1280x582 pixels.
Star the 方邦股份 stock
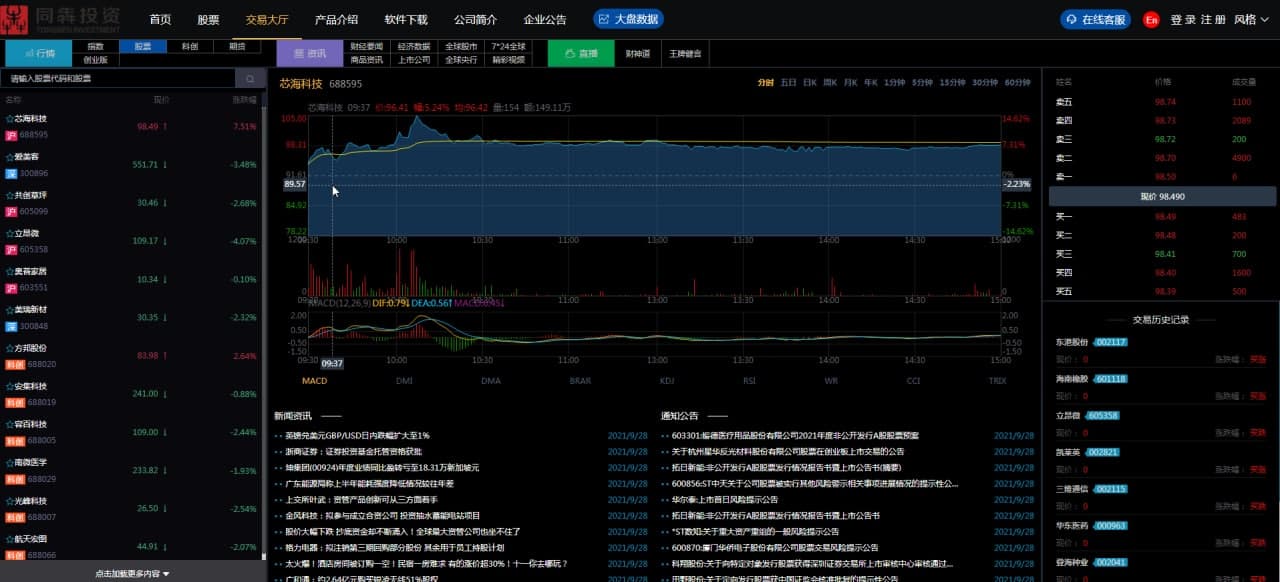(x=10, y=348)
